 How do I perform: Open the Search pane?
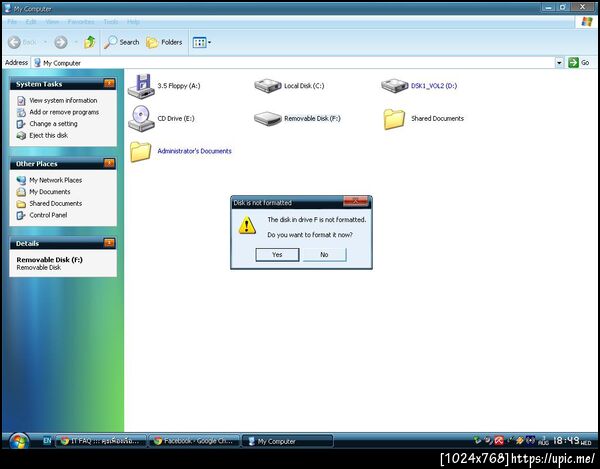(x=121, y=42)
